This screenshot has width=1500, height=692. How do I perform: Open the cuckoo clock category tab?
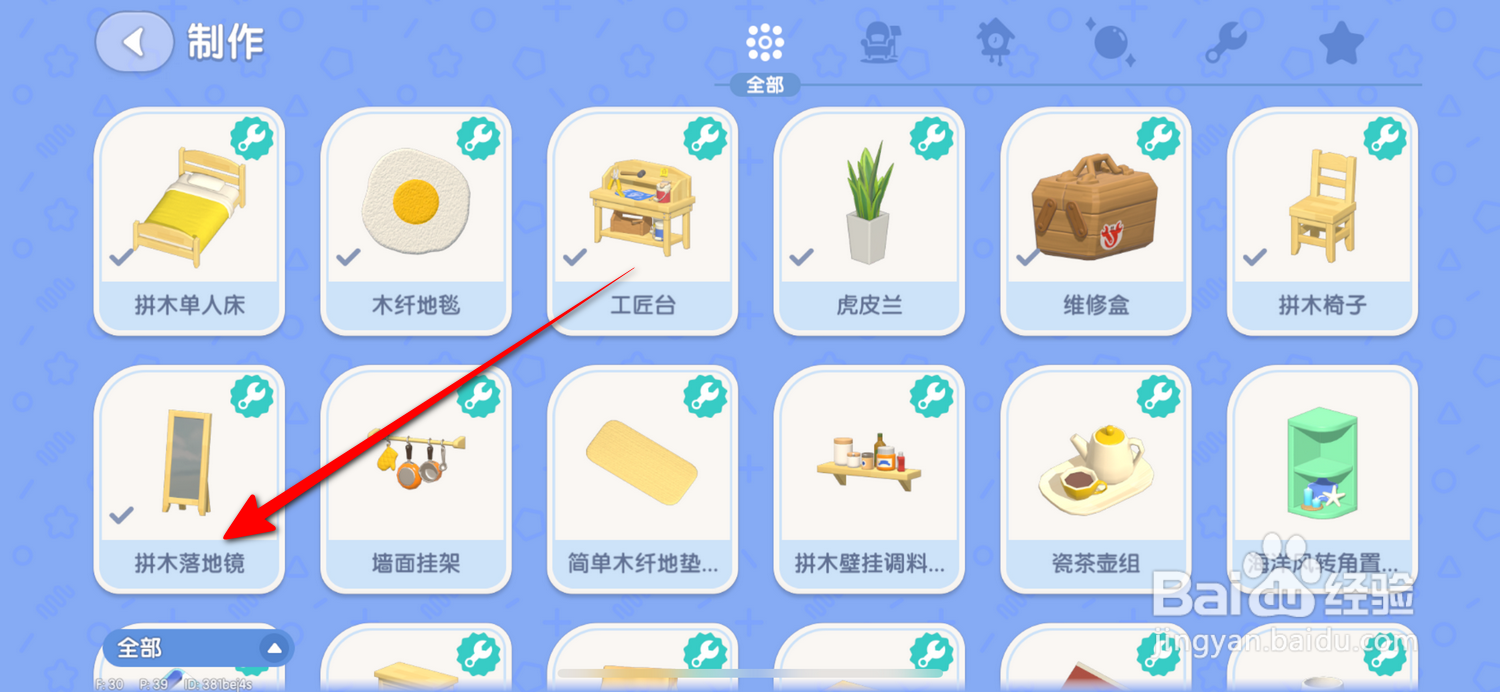click(996, 43)
